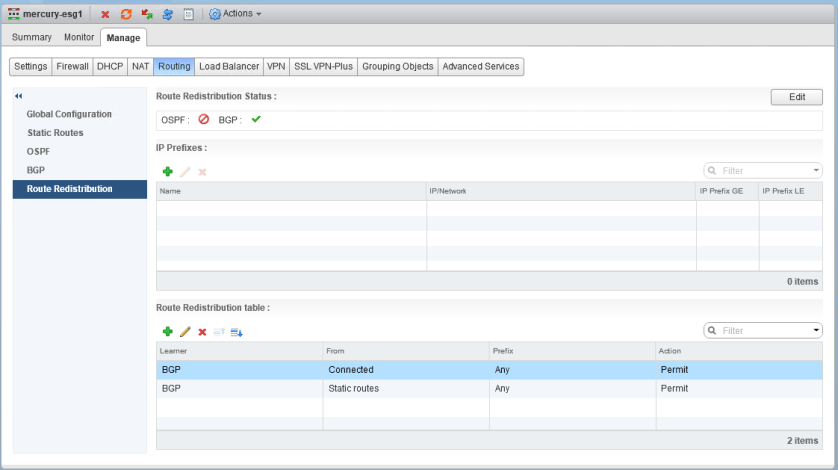Click the orange refresh icon in top toolbar

click(126, 14)
